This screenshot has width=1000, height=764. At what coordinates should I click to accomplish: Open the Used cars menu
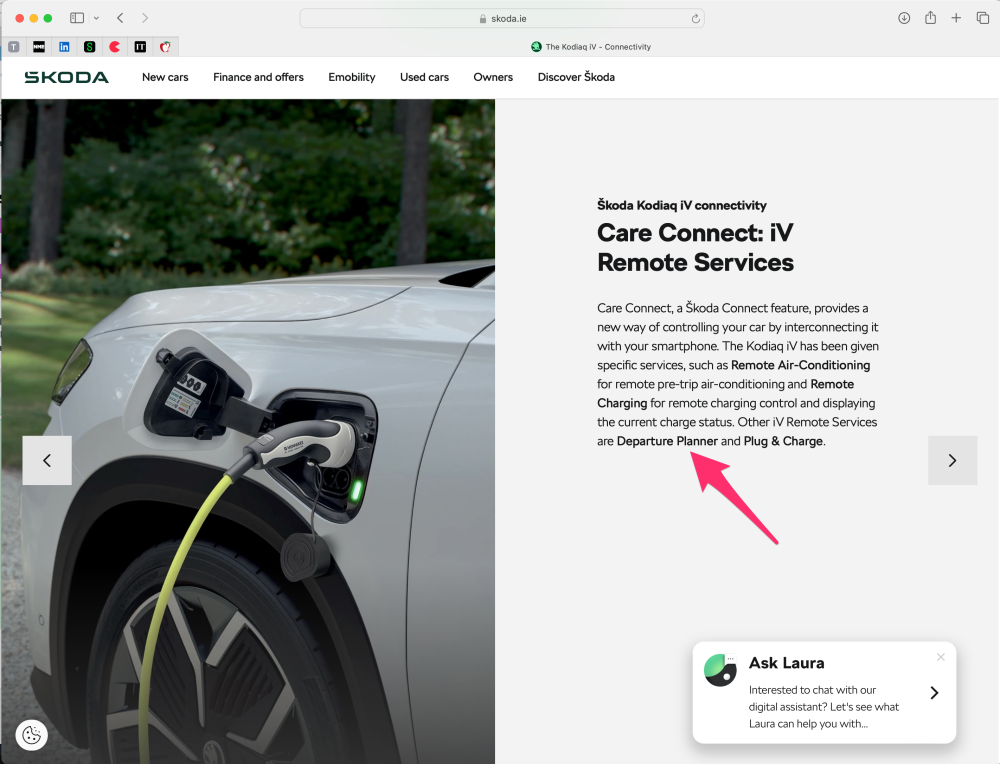click(424, 77)
